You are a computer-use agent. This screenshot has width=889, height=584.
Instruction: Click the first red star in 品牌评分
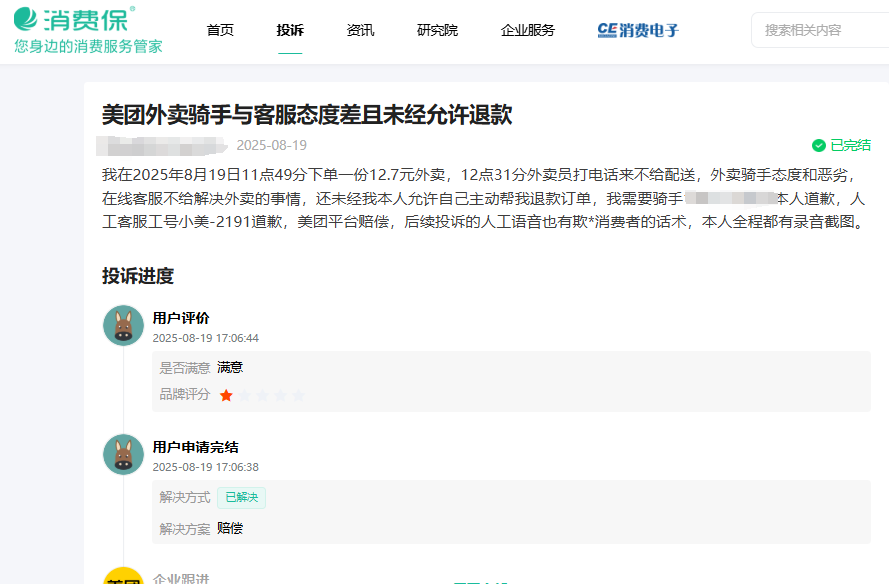226,395
